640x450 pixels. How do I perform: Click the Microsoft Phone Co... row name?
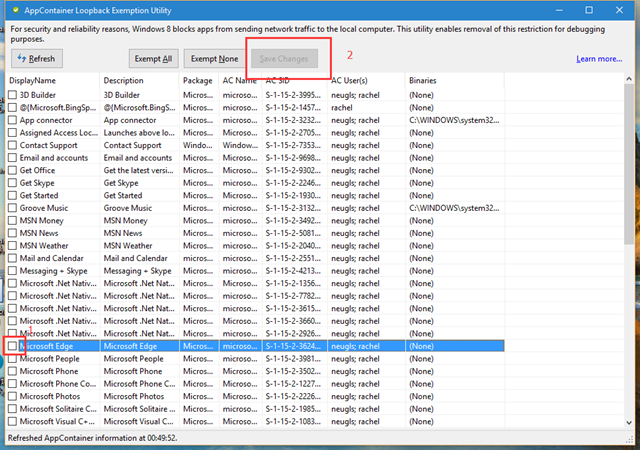(x=58, y=384)
